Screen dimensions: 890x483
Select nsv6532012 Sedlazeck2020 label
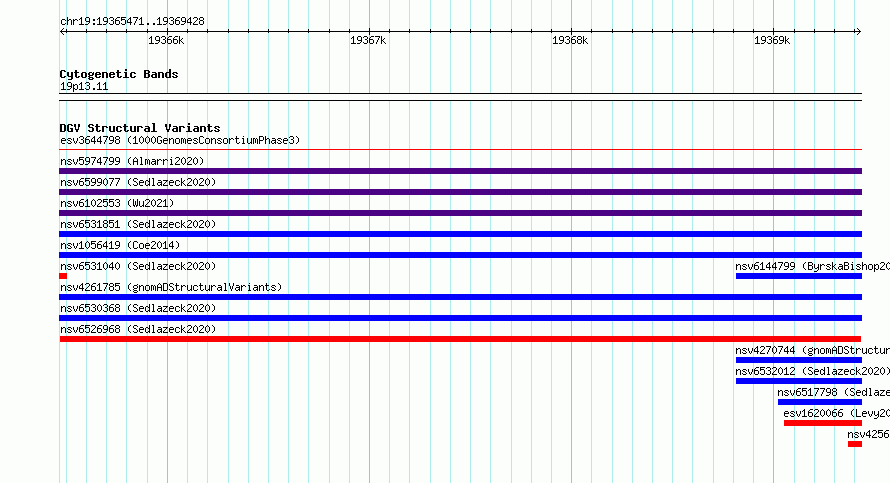coord(812,371)
